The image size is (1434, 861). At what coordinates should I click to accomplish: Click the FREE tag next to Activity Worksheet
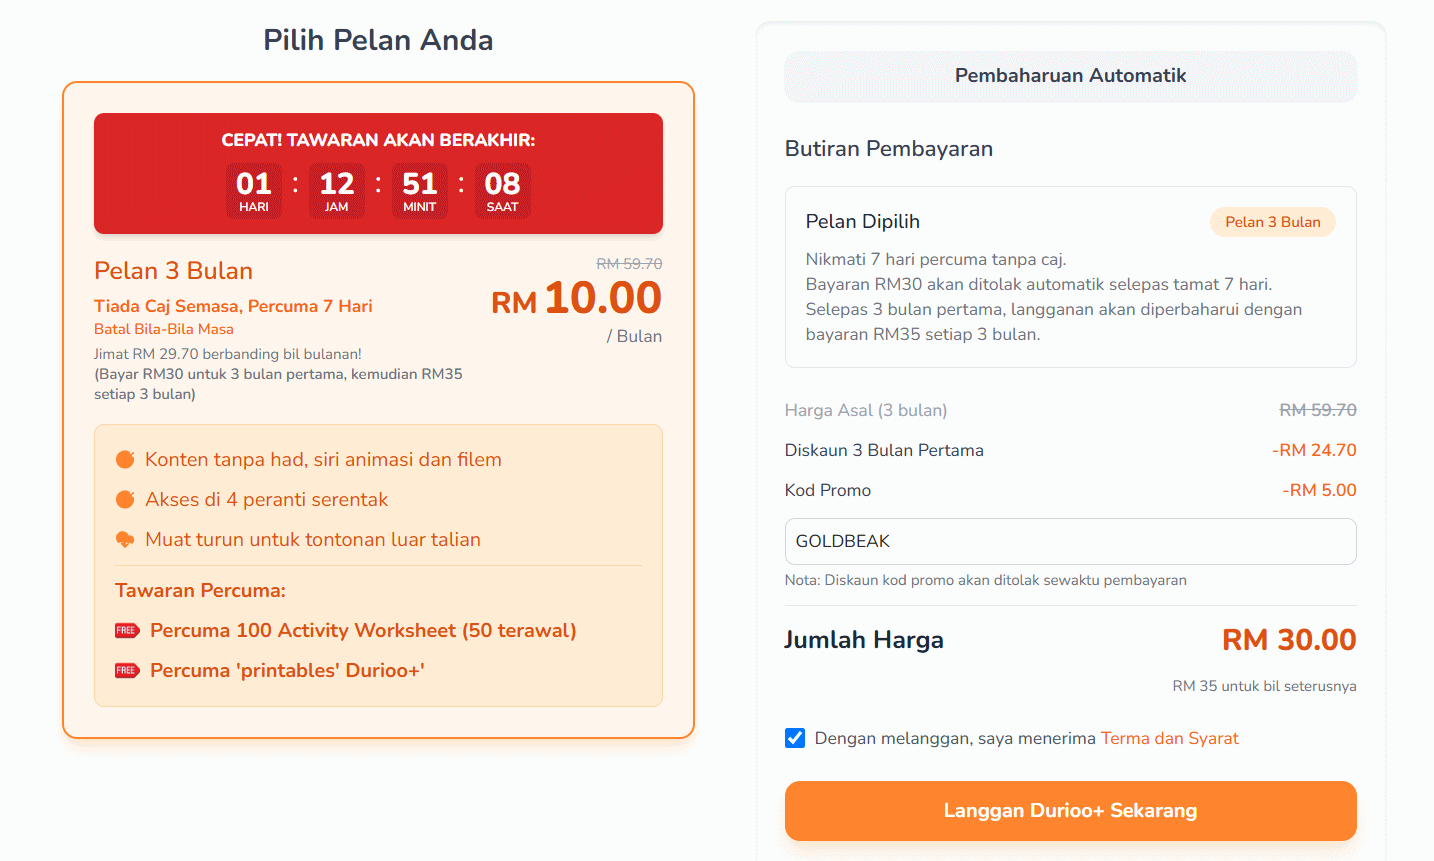pos(127,630)
